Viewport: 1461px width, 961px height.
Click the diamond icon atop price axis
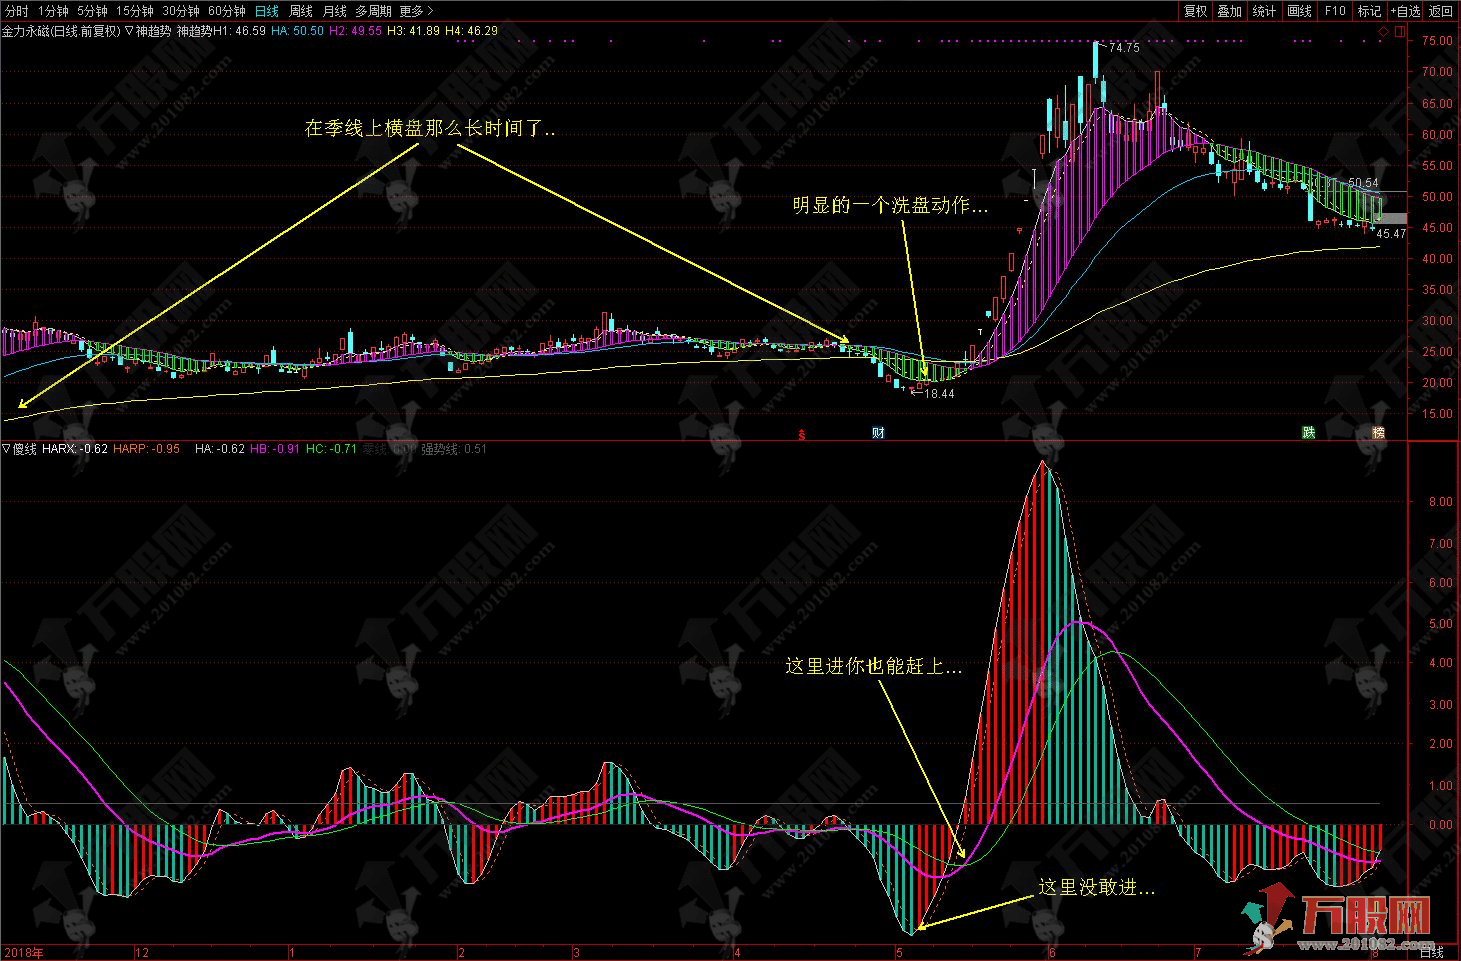pyautogui.click(x=1384, y=31)
